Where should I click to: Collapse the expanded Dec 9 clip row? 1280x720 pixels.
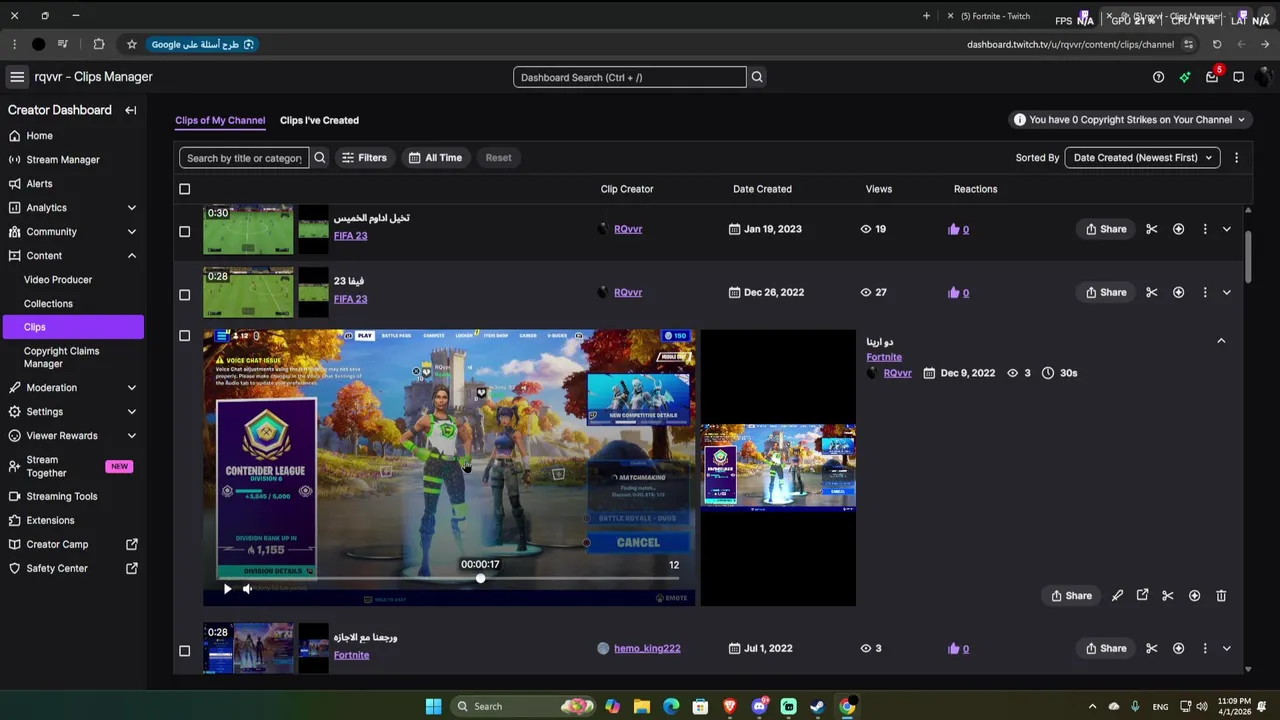point(1221,341)
